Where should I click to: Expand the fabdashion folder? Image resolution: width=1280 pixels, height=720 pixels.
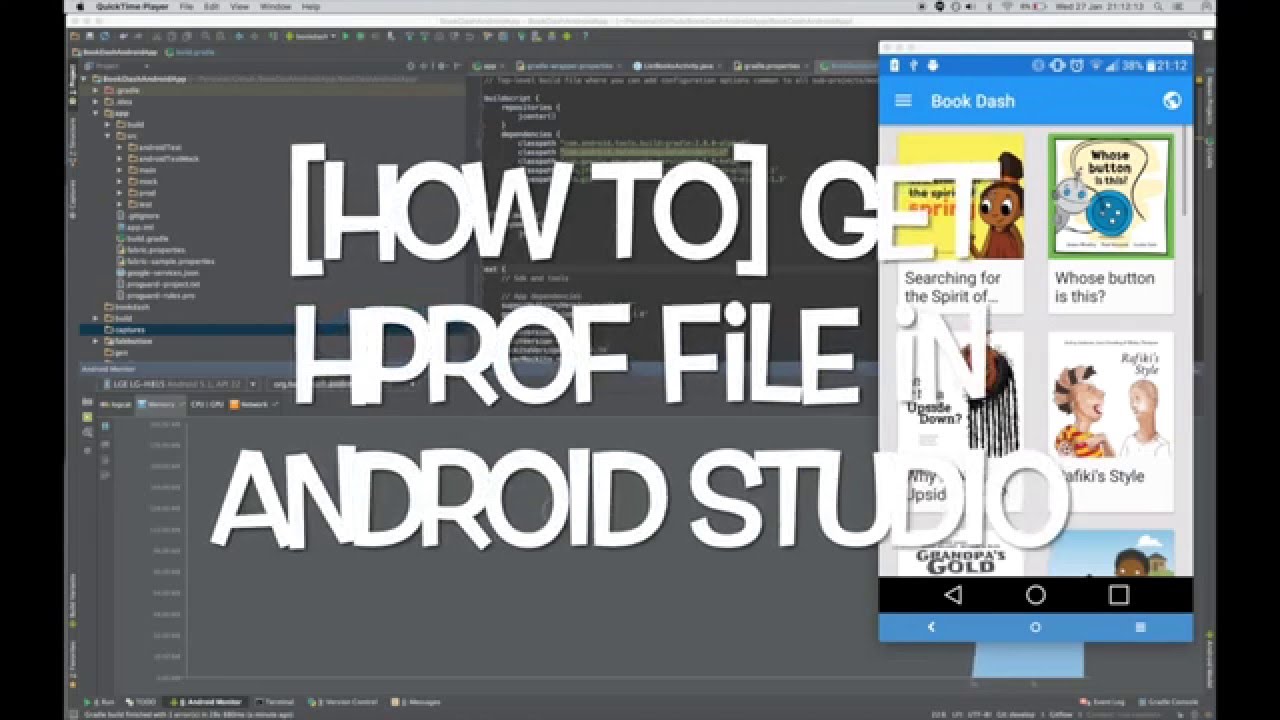tap(97, 341)
